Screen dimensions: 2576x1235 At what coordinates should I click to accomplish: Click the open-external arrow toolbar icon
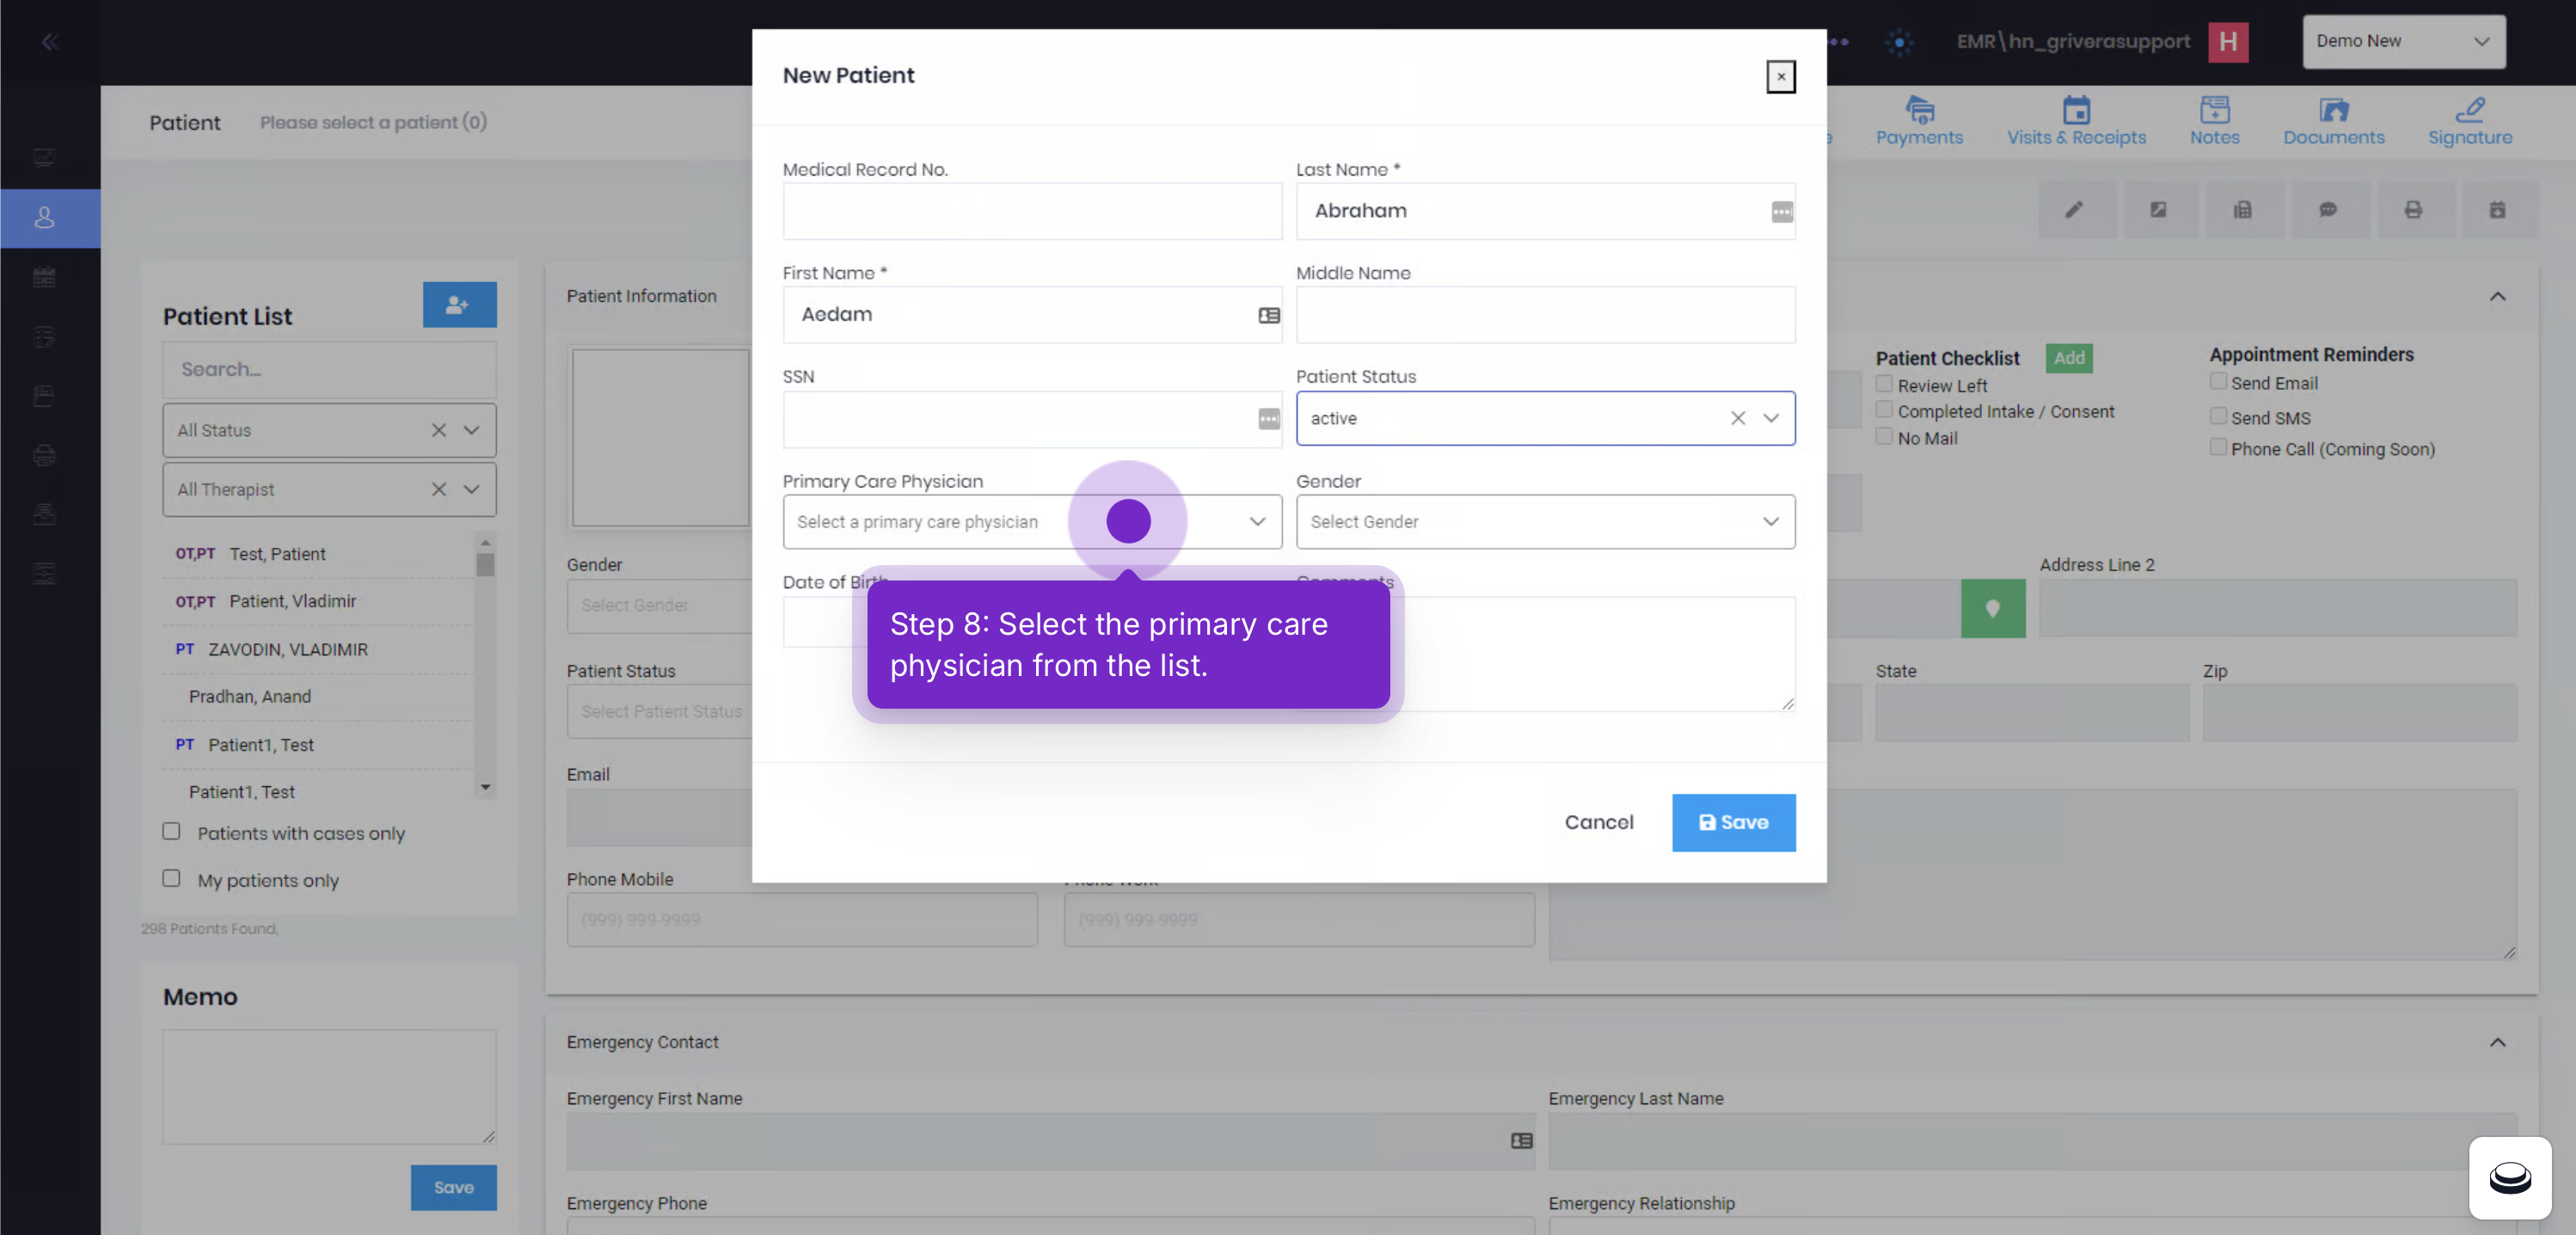point(2158,210)
